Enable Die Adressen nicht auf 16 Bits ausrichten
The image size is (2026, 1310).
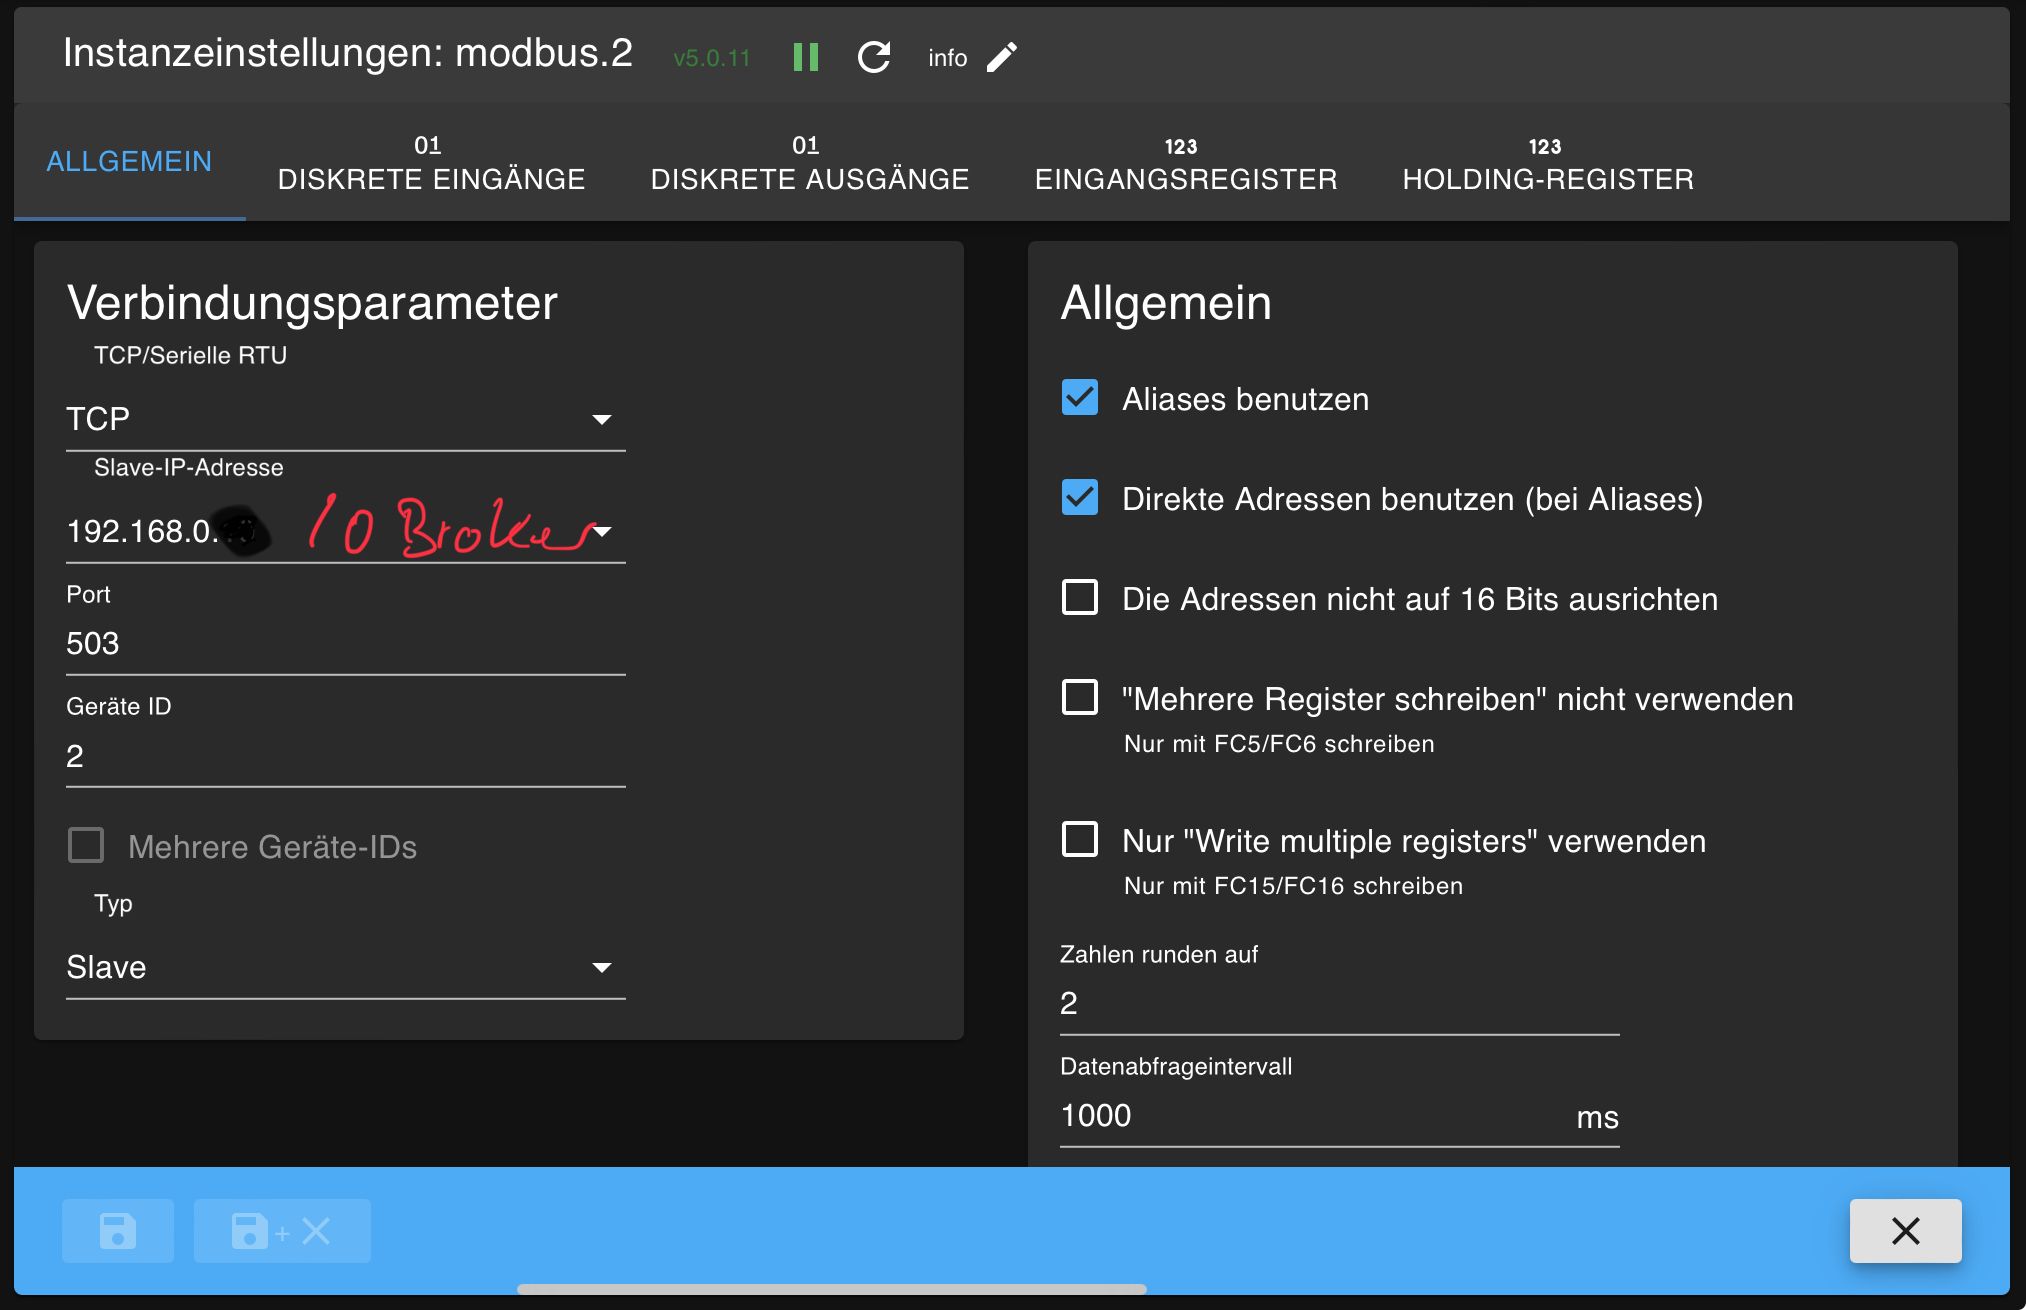point(1080,598)
